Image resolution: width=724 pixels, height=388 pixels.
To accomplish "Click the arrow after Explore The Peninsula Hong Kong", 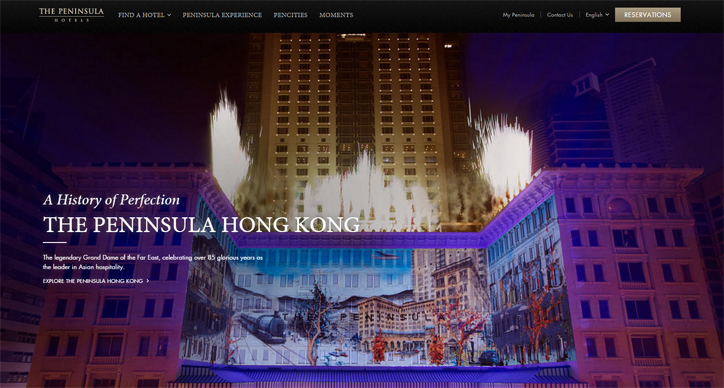I will tap(147, 281).
